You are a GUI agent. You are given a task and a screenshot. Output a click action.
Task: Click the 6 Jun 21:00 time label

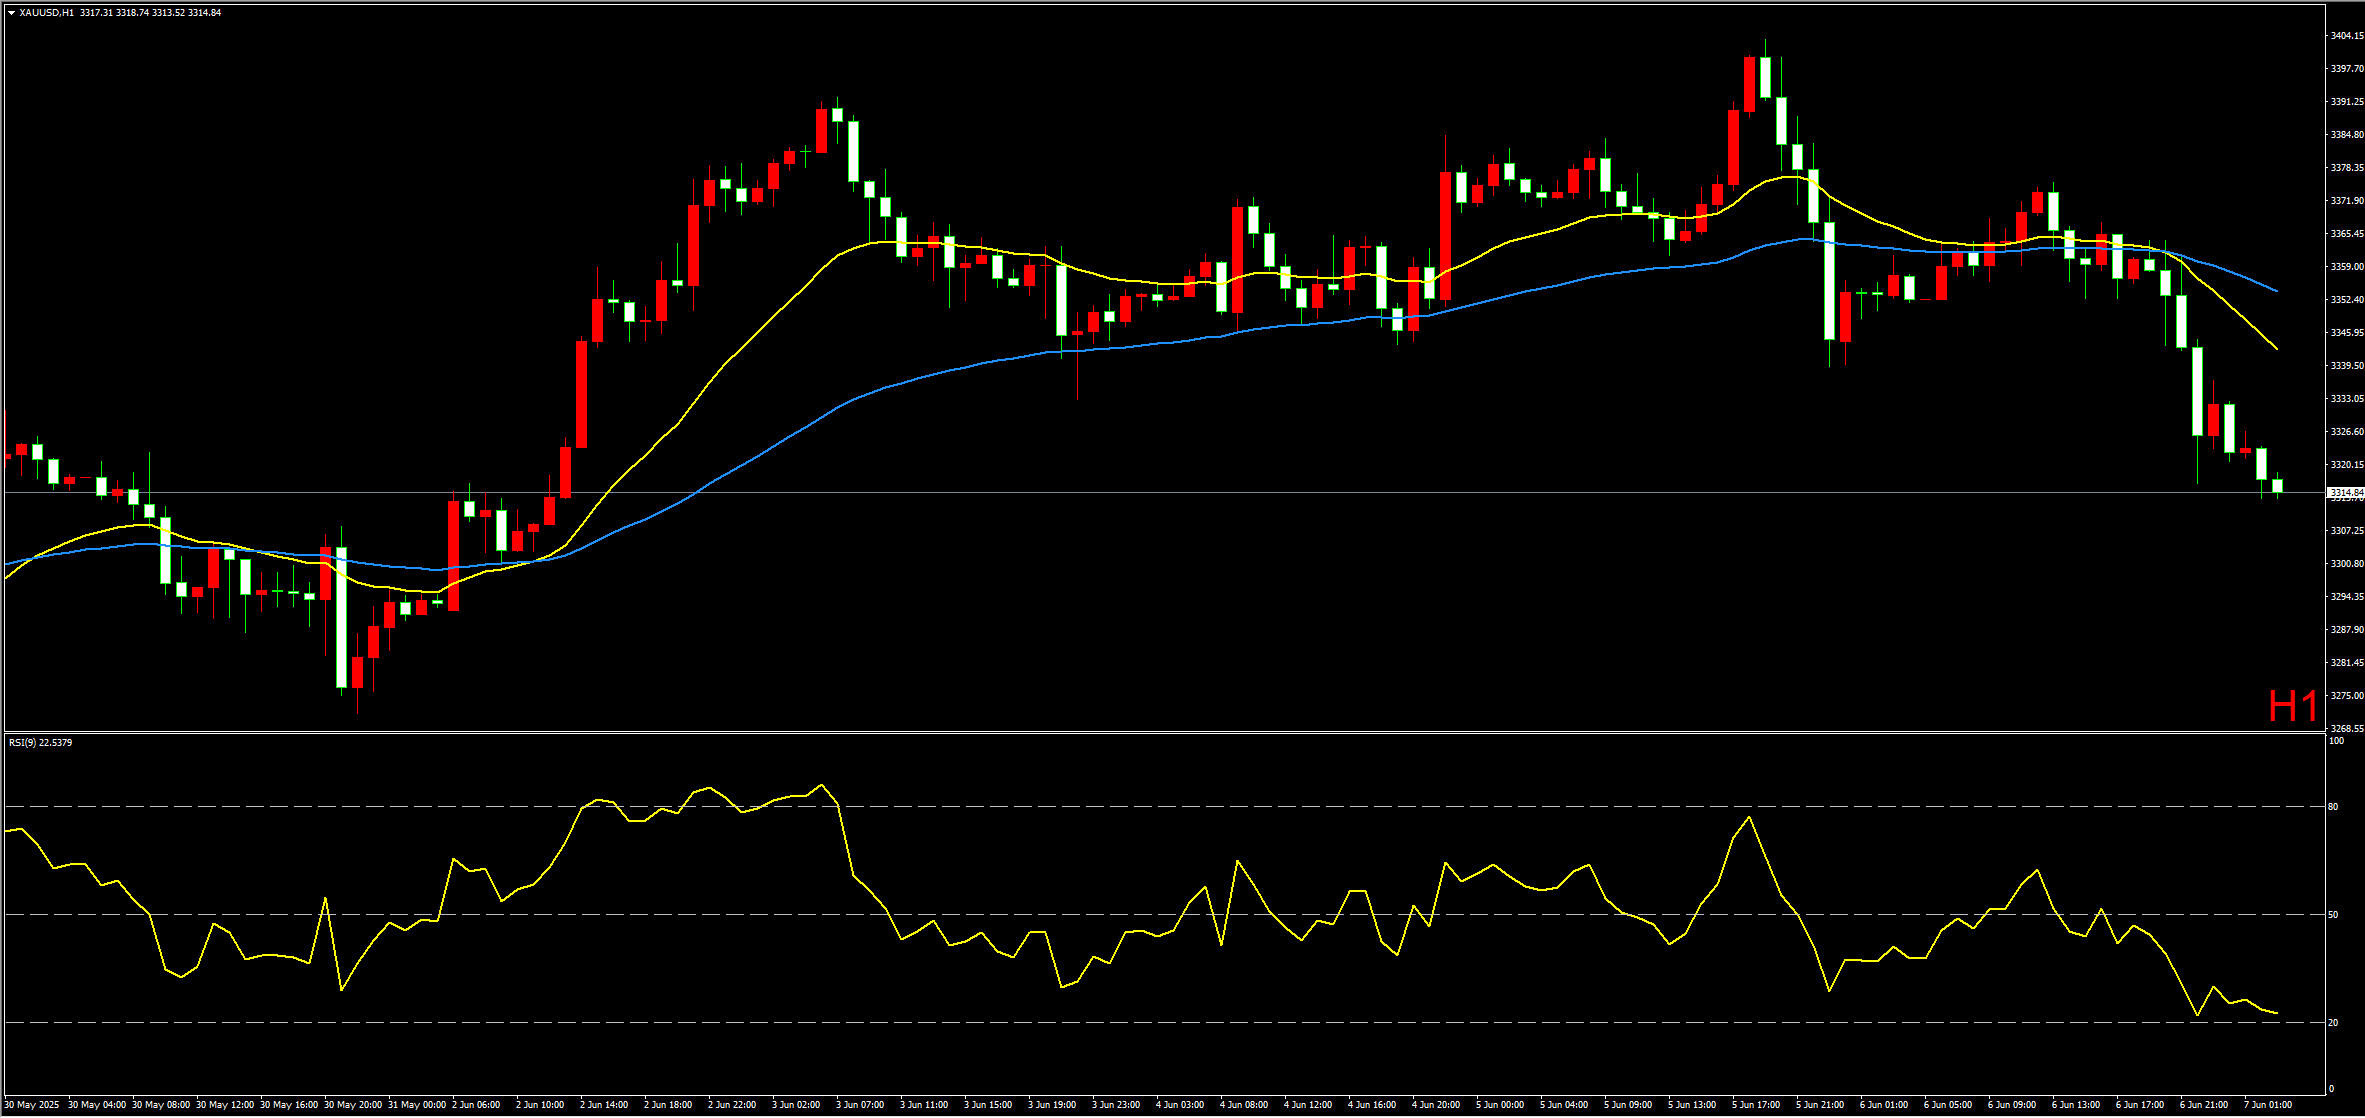[2204, 1105]
